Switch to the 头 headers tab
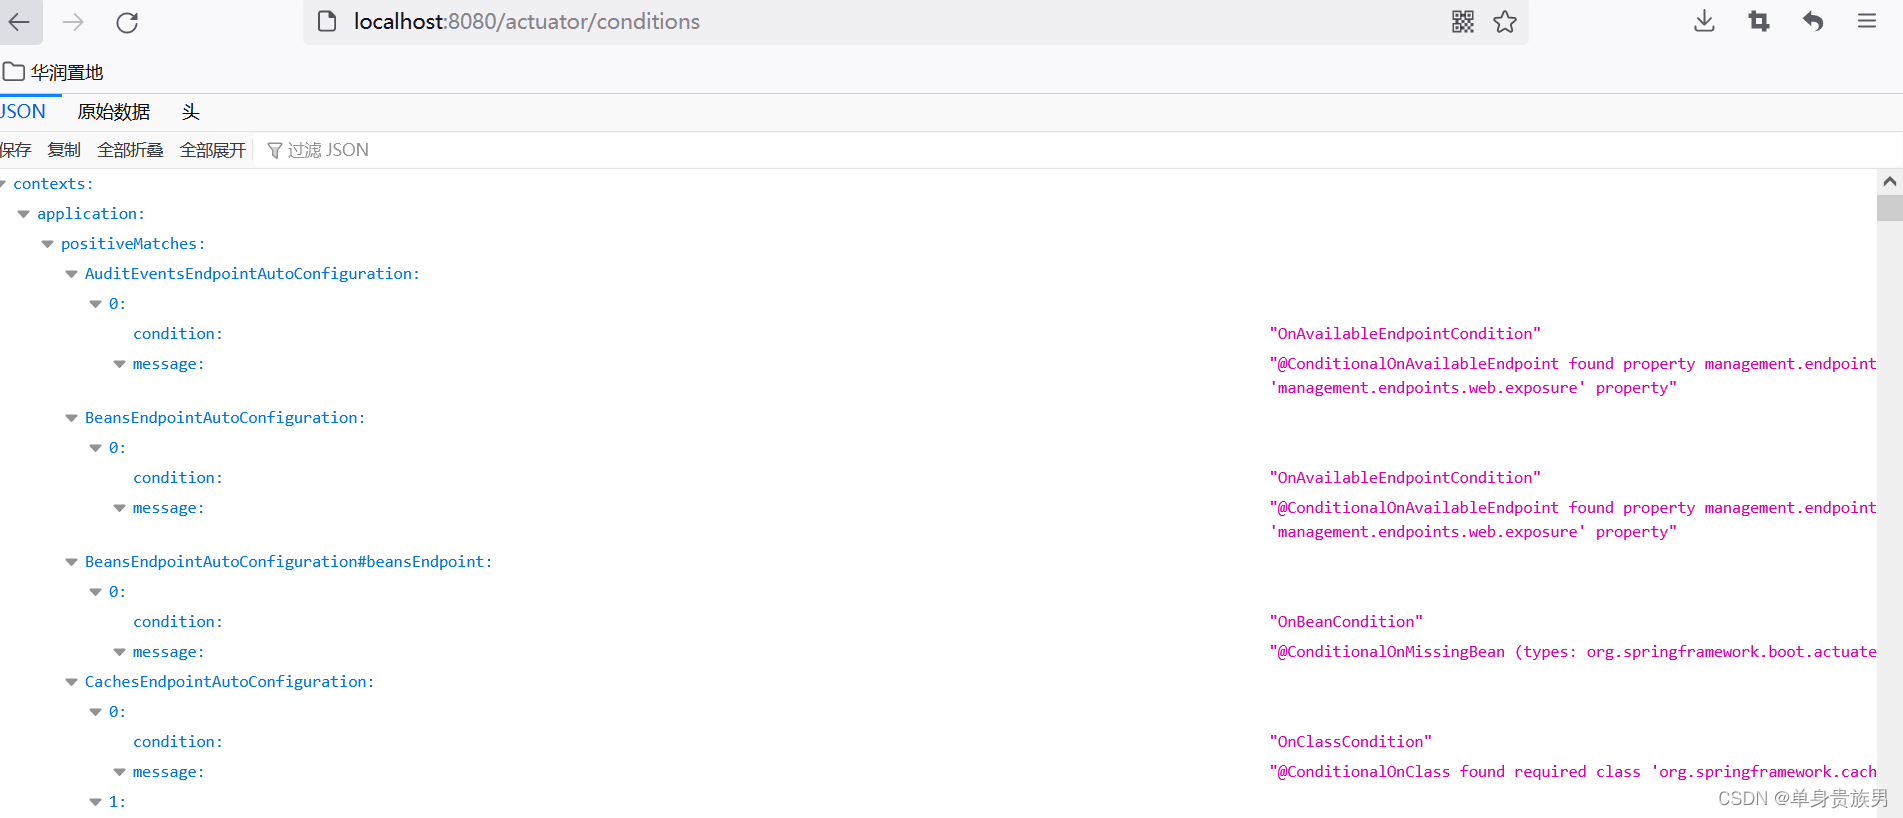The height and width of the screenshot is (818, 1903). 191,112
